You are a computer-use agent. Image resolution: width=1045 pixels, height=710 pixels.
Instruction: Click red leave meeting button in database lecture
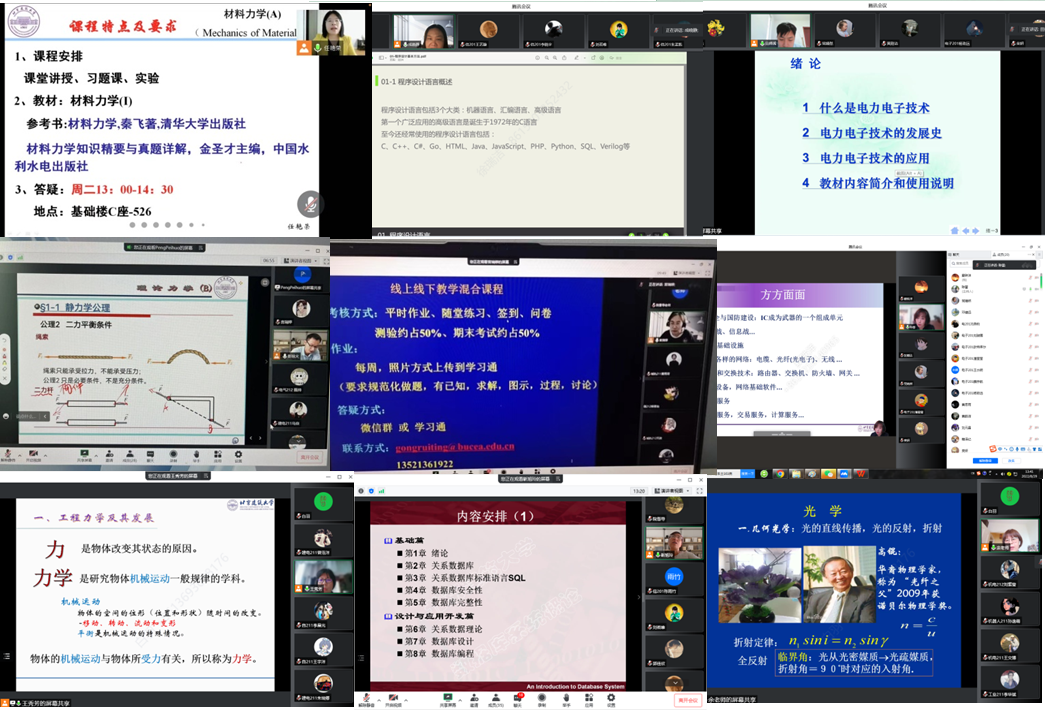click(688, 699)
